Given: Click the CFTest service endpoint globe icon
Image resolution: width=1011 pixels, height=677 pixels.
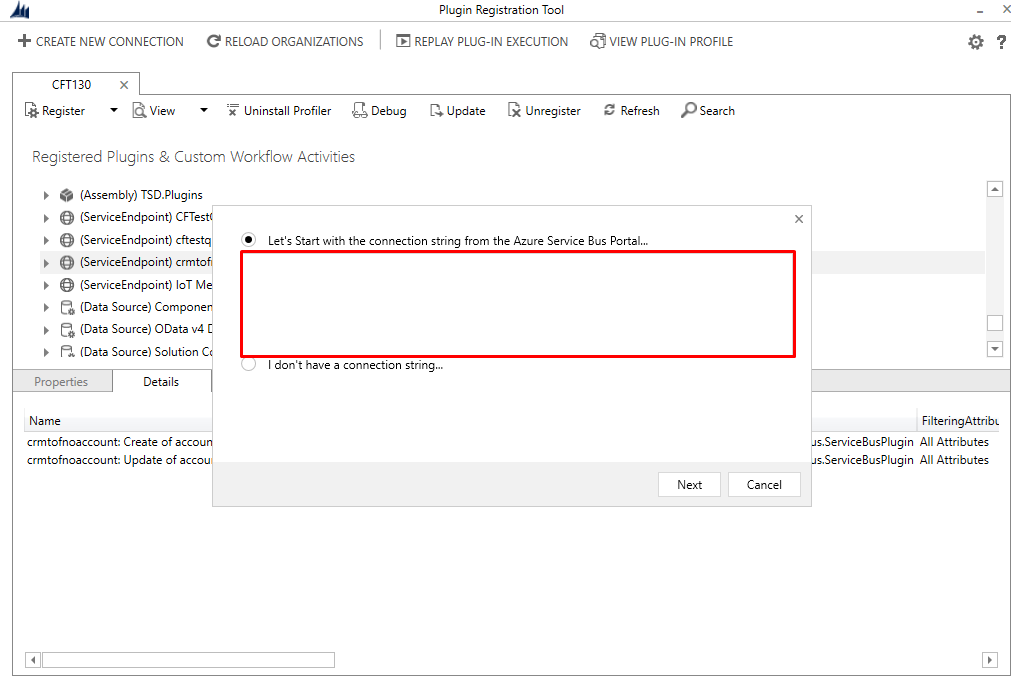Looking at the screenshot, I should 66,217.
